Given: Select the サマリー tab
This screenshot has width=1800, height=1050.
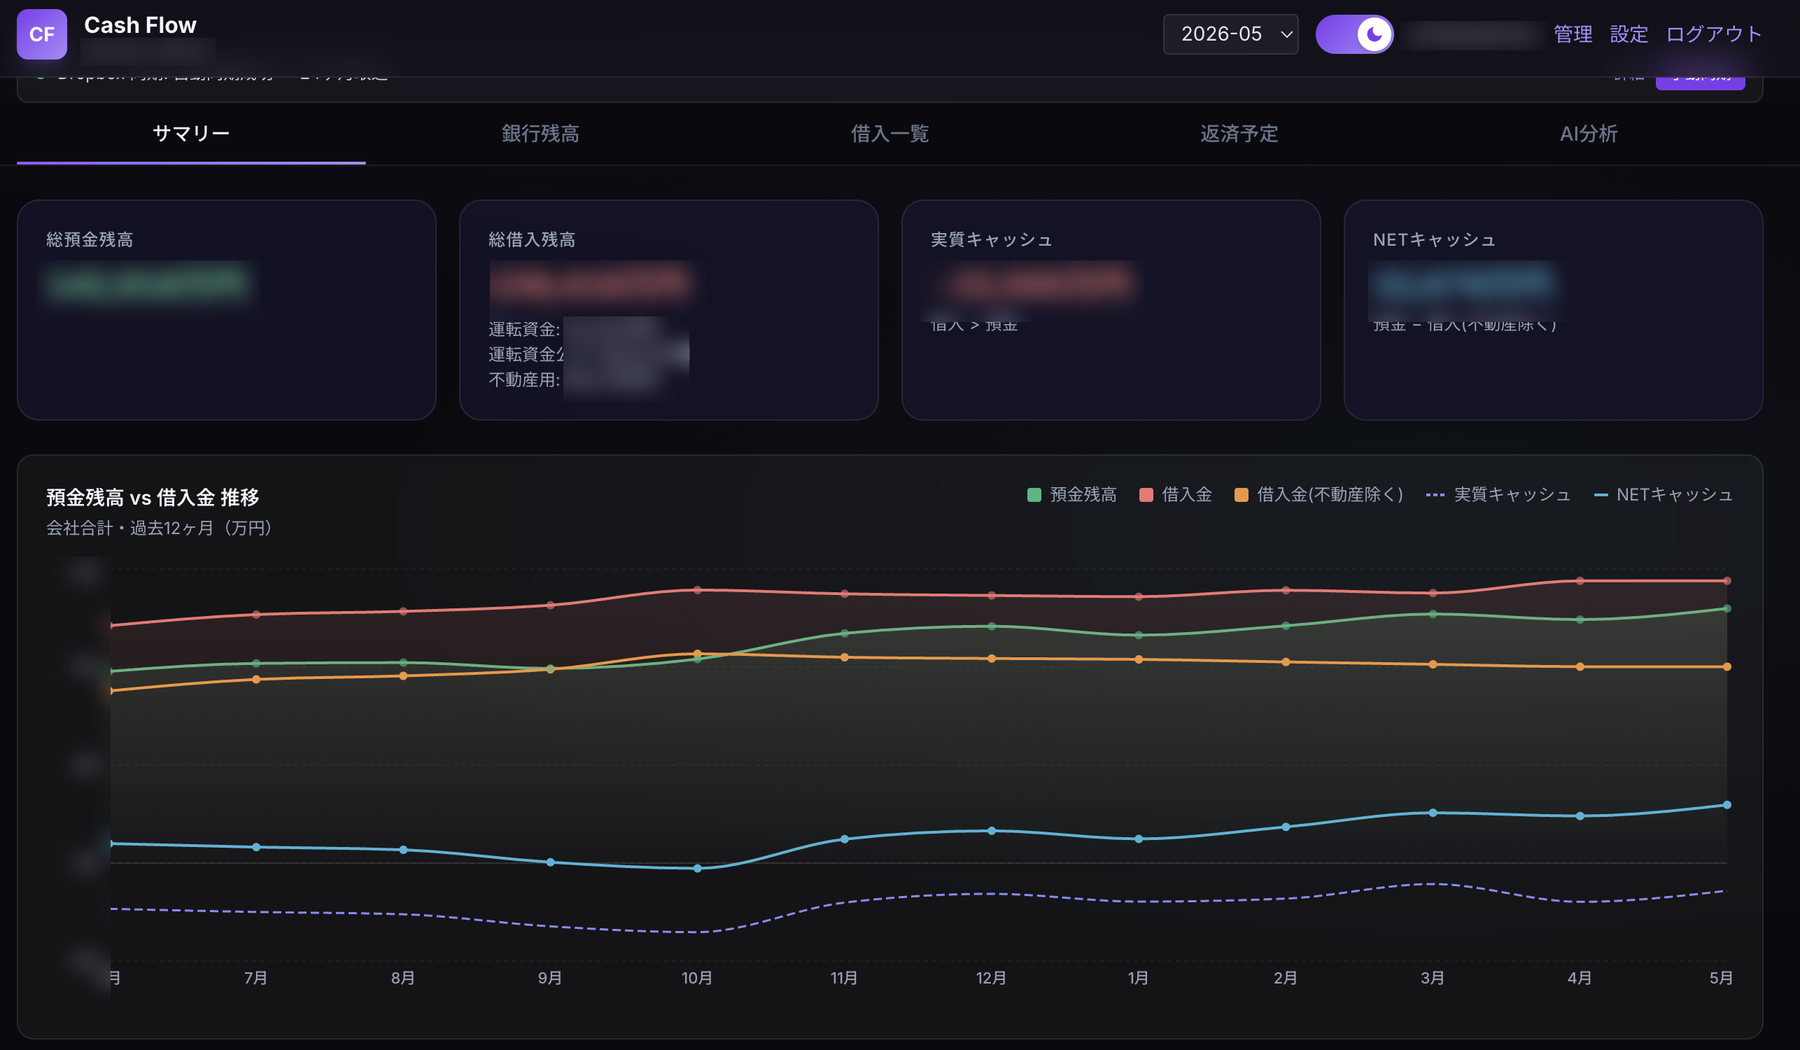Looking at the screenshot, I should pos(191,134).
